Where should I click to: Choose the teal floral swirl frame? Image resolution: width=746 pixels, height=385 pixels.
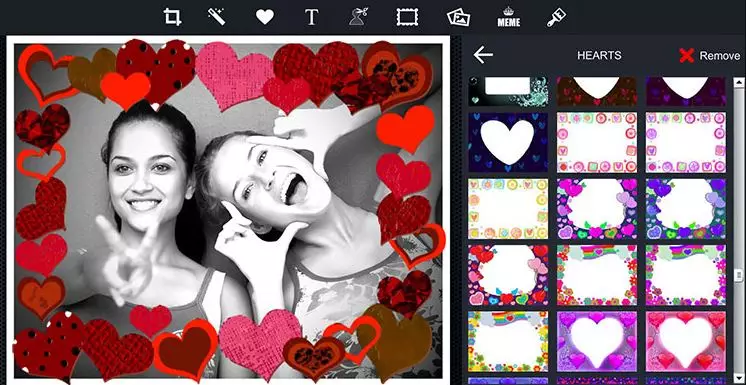[x=508, y=91]
